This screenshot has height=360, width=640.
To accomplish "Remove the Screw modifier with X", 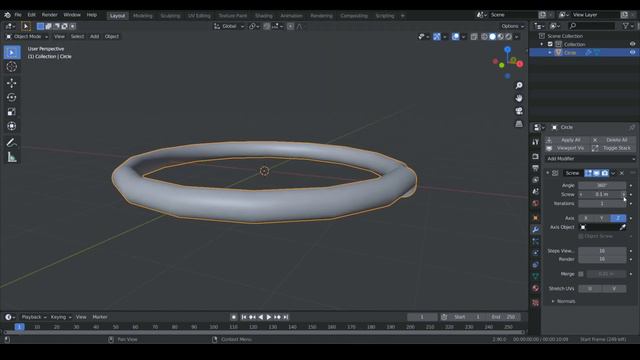I will pyautogui.click(x=622, y=173).
